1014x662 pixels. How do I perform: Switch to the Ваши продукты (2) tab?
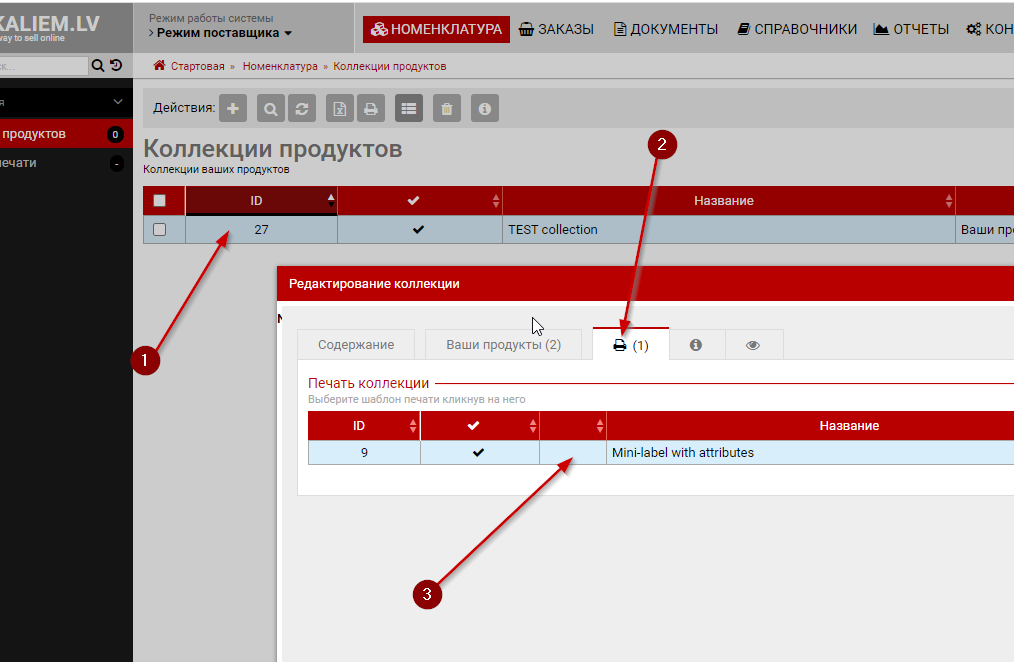click(503, 345)
